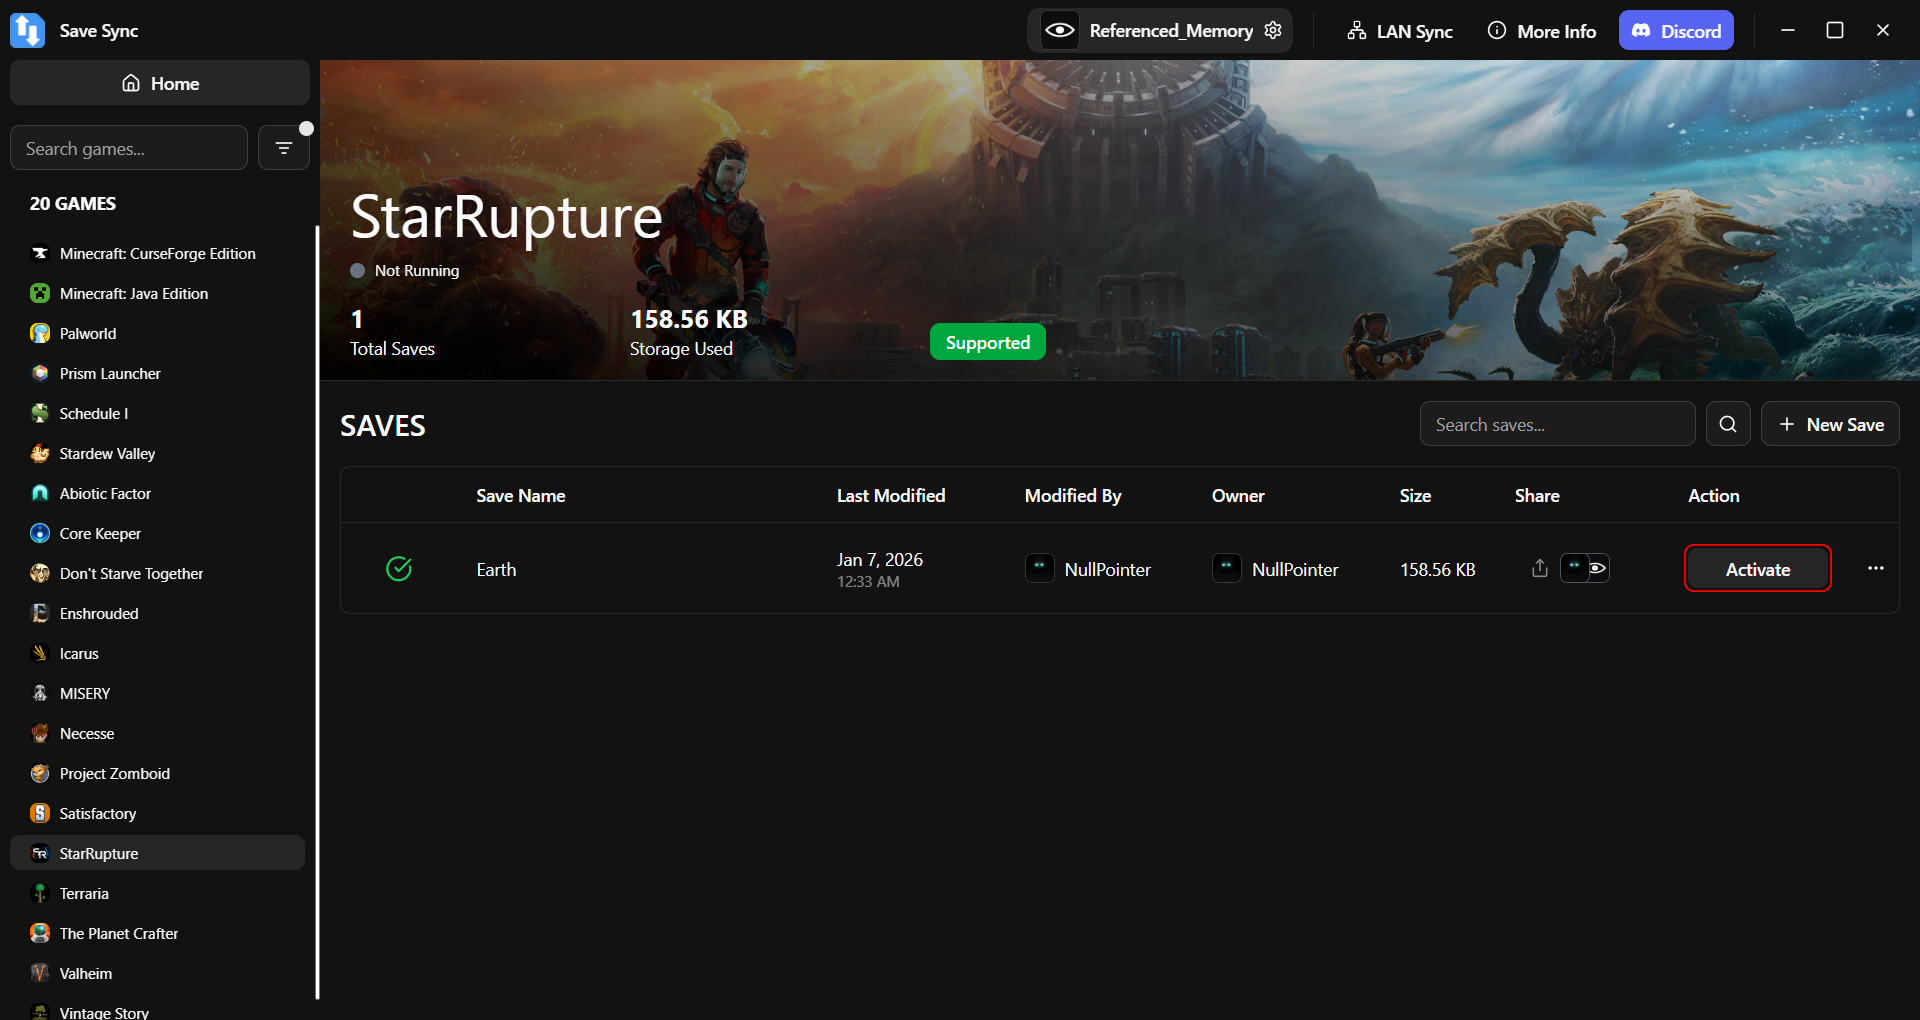This screenshot has height=1020, width=1920.
Task: Click the NullPointer avatar under Modified By
Action: pos(1040,568)
